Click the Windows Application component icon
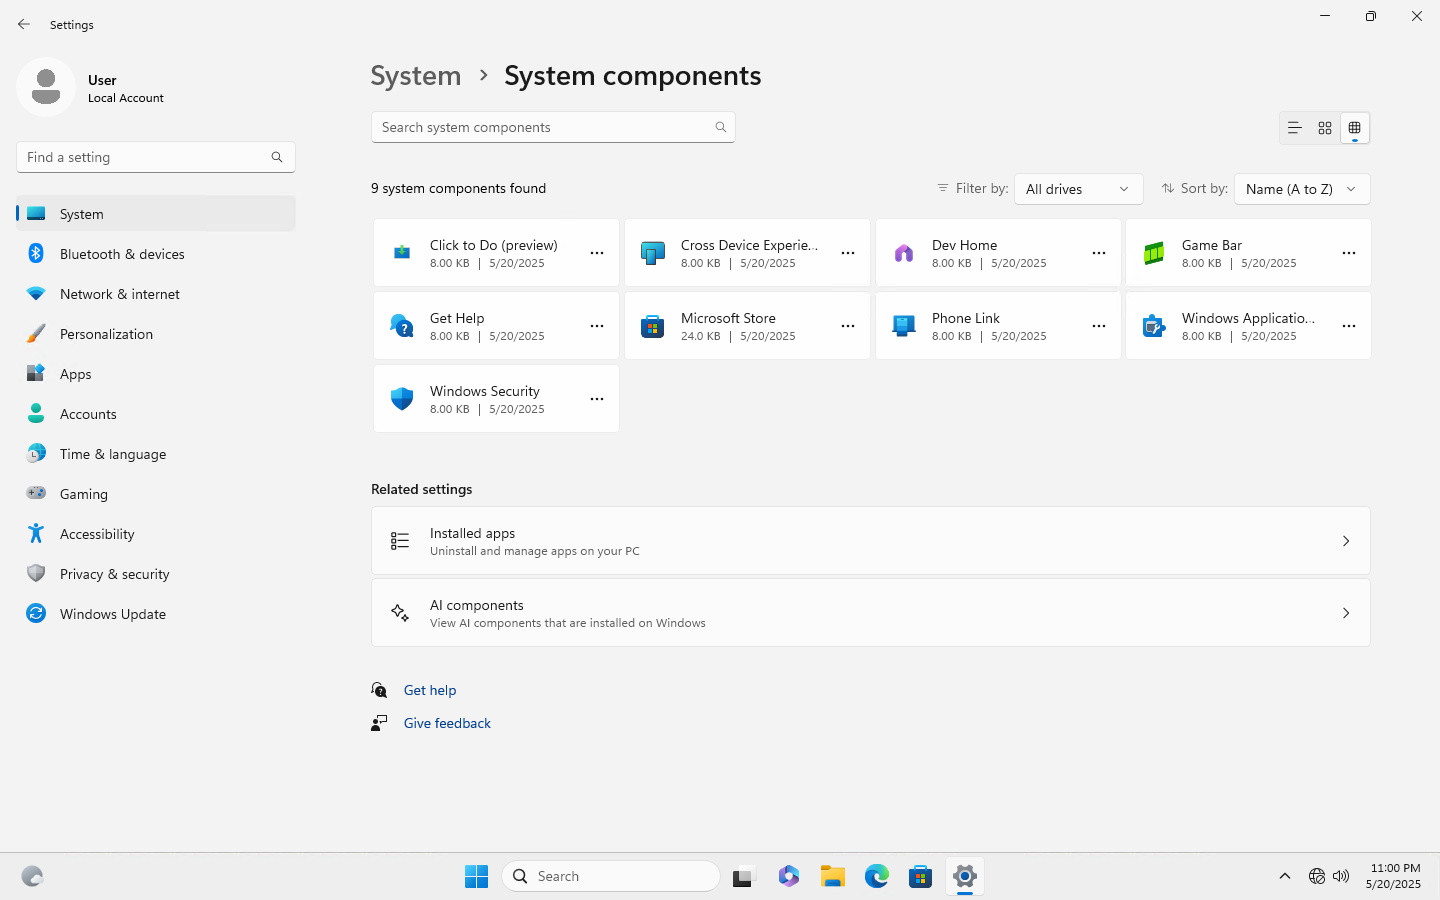Image resolution: width=1440 pixels, height=900 pixels. coord(1154,326)
